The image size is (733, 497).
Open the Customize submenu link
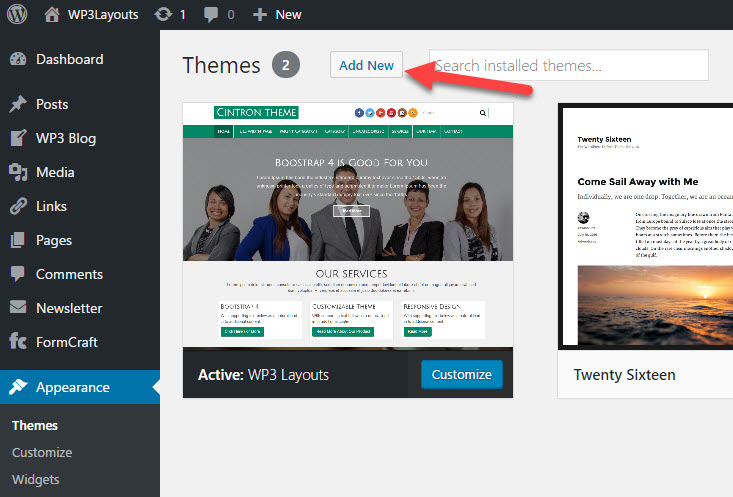click(x=42, y=453)
